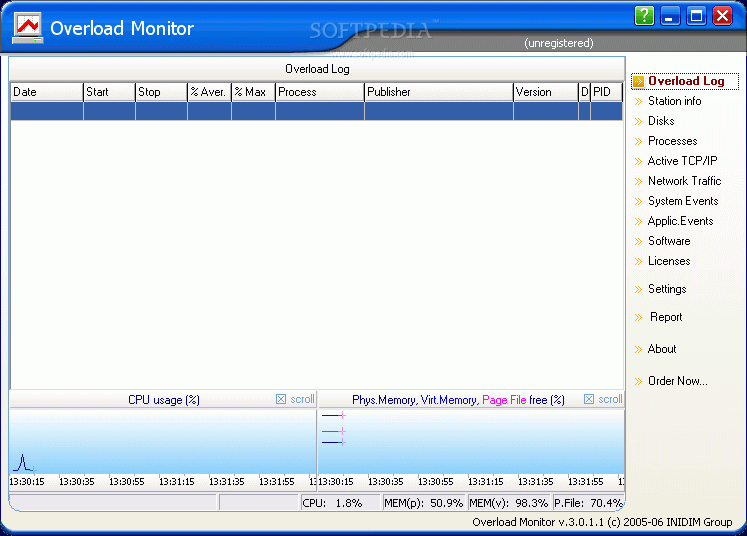The width and height of the screenshot is (747, 536).
Task: Click the CPU usage [%] graph title
Action: 164,400
